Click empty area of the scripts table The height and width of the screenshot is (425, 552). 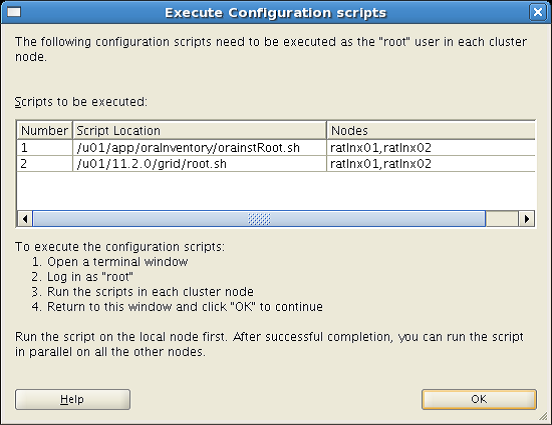coord(276,191)
